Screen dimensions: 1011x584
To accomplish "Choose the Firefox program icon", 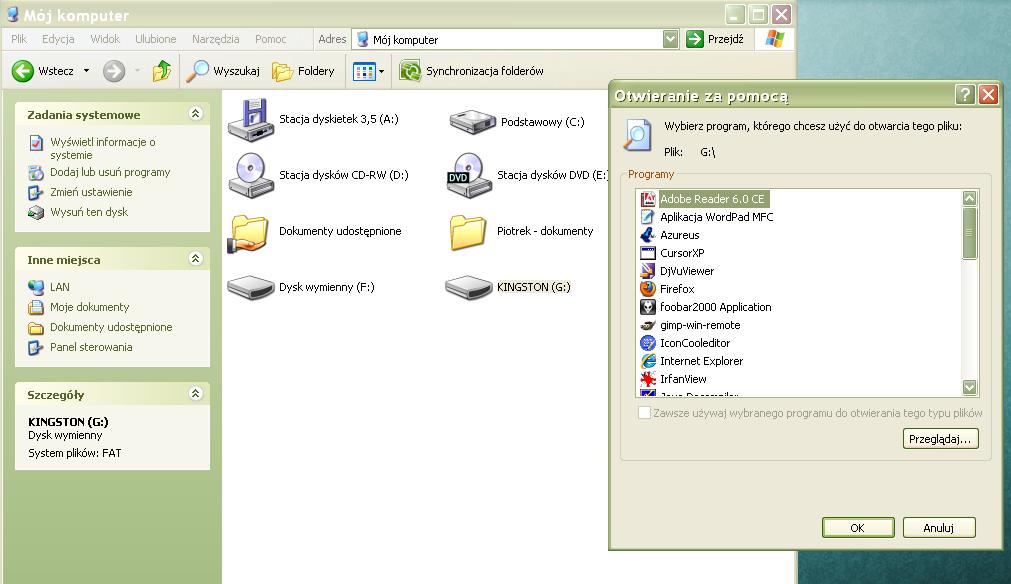I will (x=648, y=289).
